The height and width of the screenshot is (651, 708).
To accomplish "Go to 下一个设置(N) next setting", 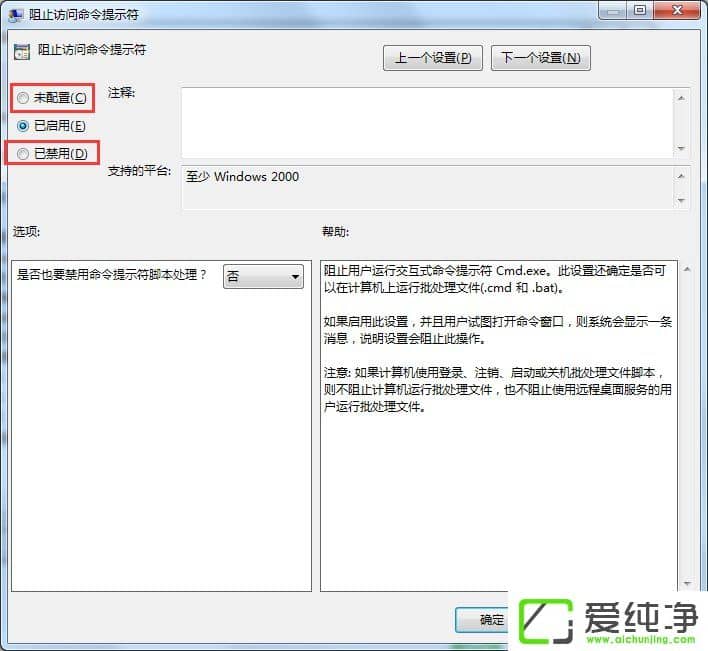I will point(540,58).
